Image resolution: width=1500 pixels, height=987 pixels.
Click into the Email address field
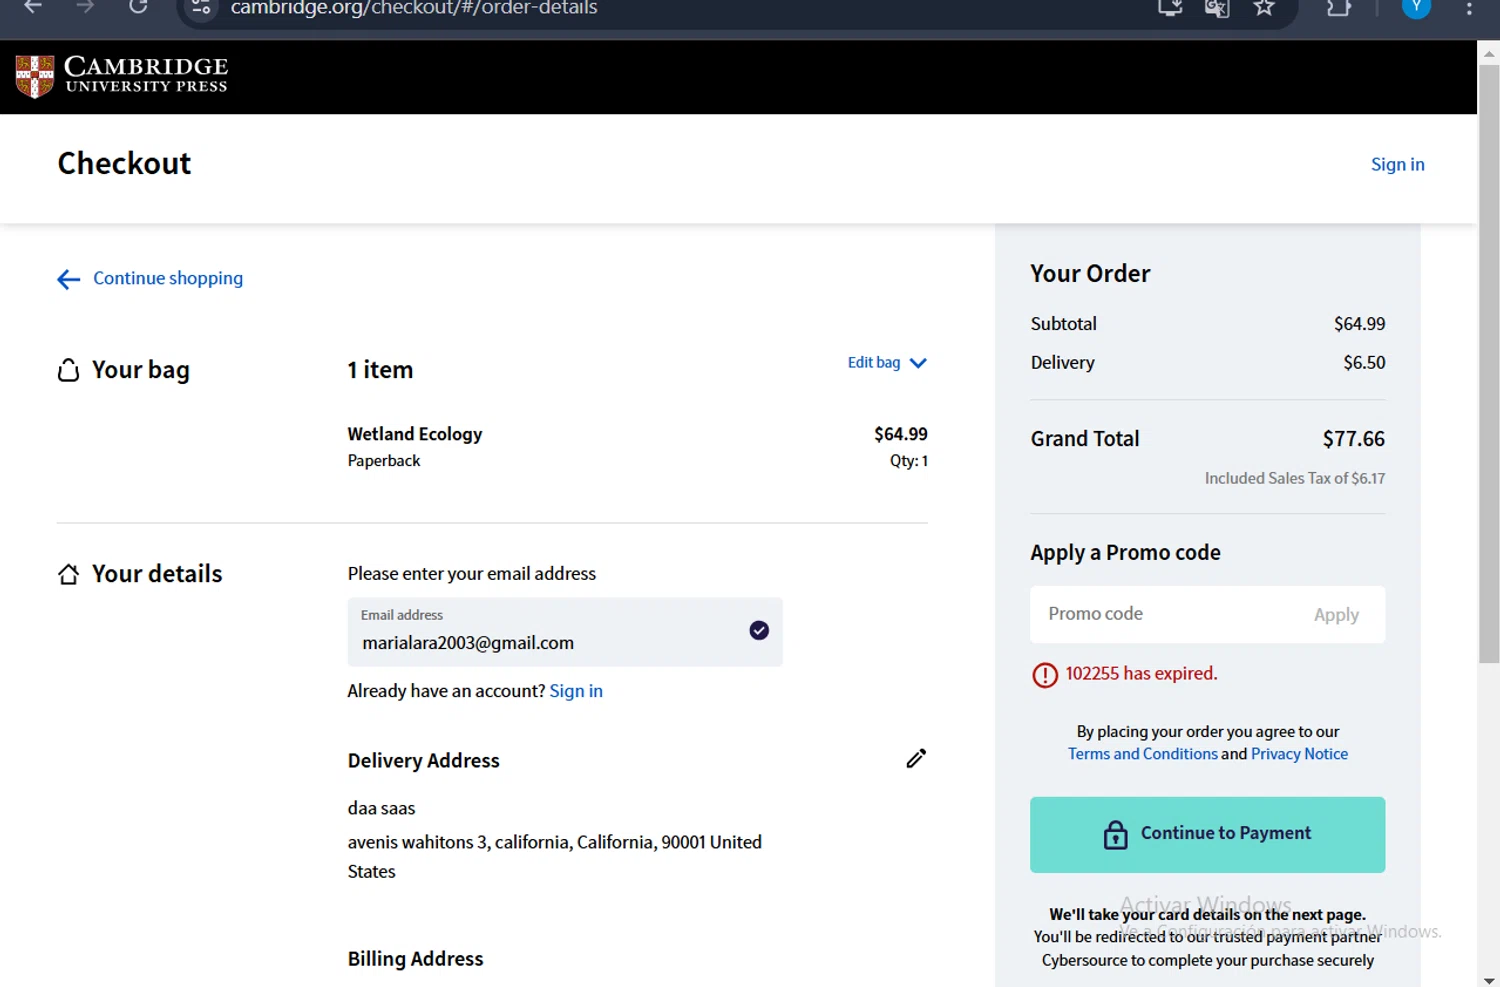[565, 632]
